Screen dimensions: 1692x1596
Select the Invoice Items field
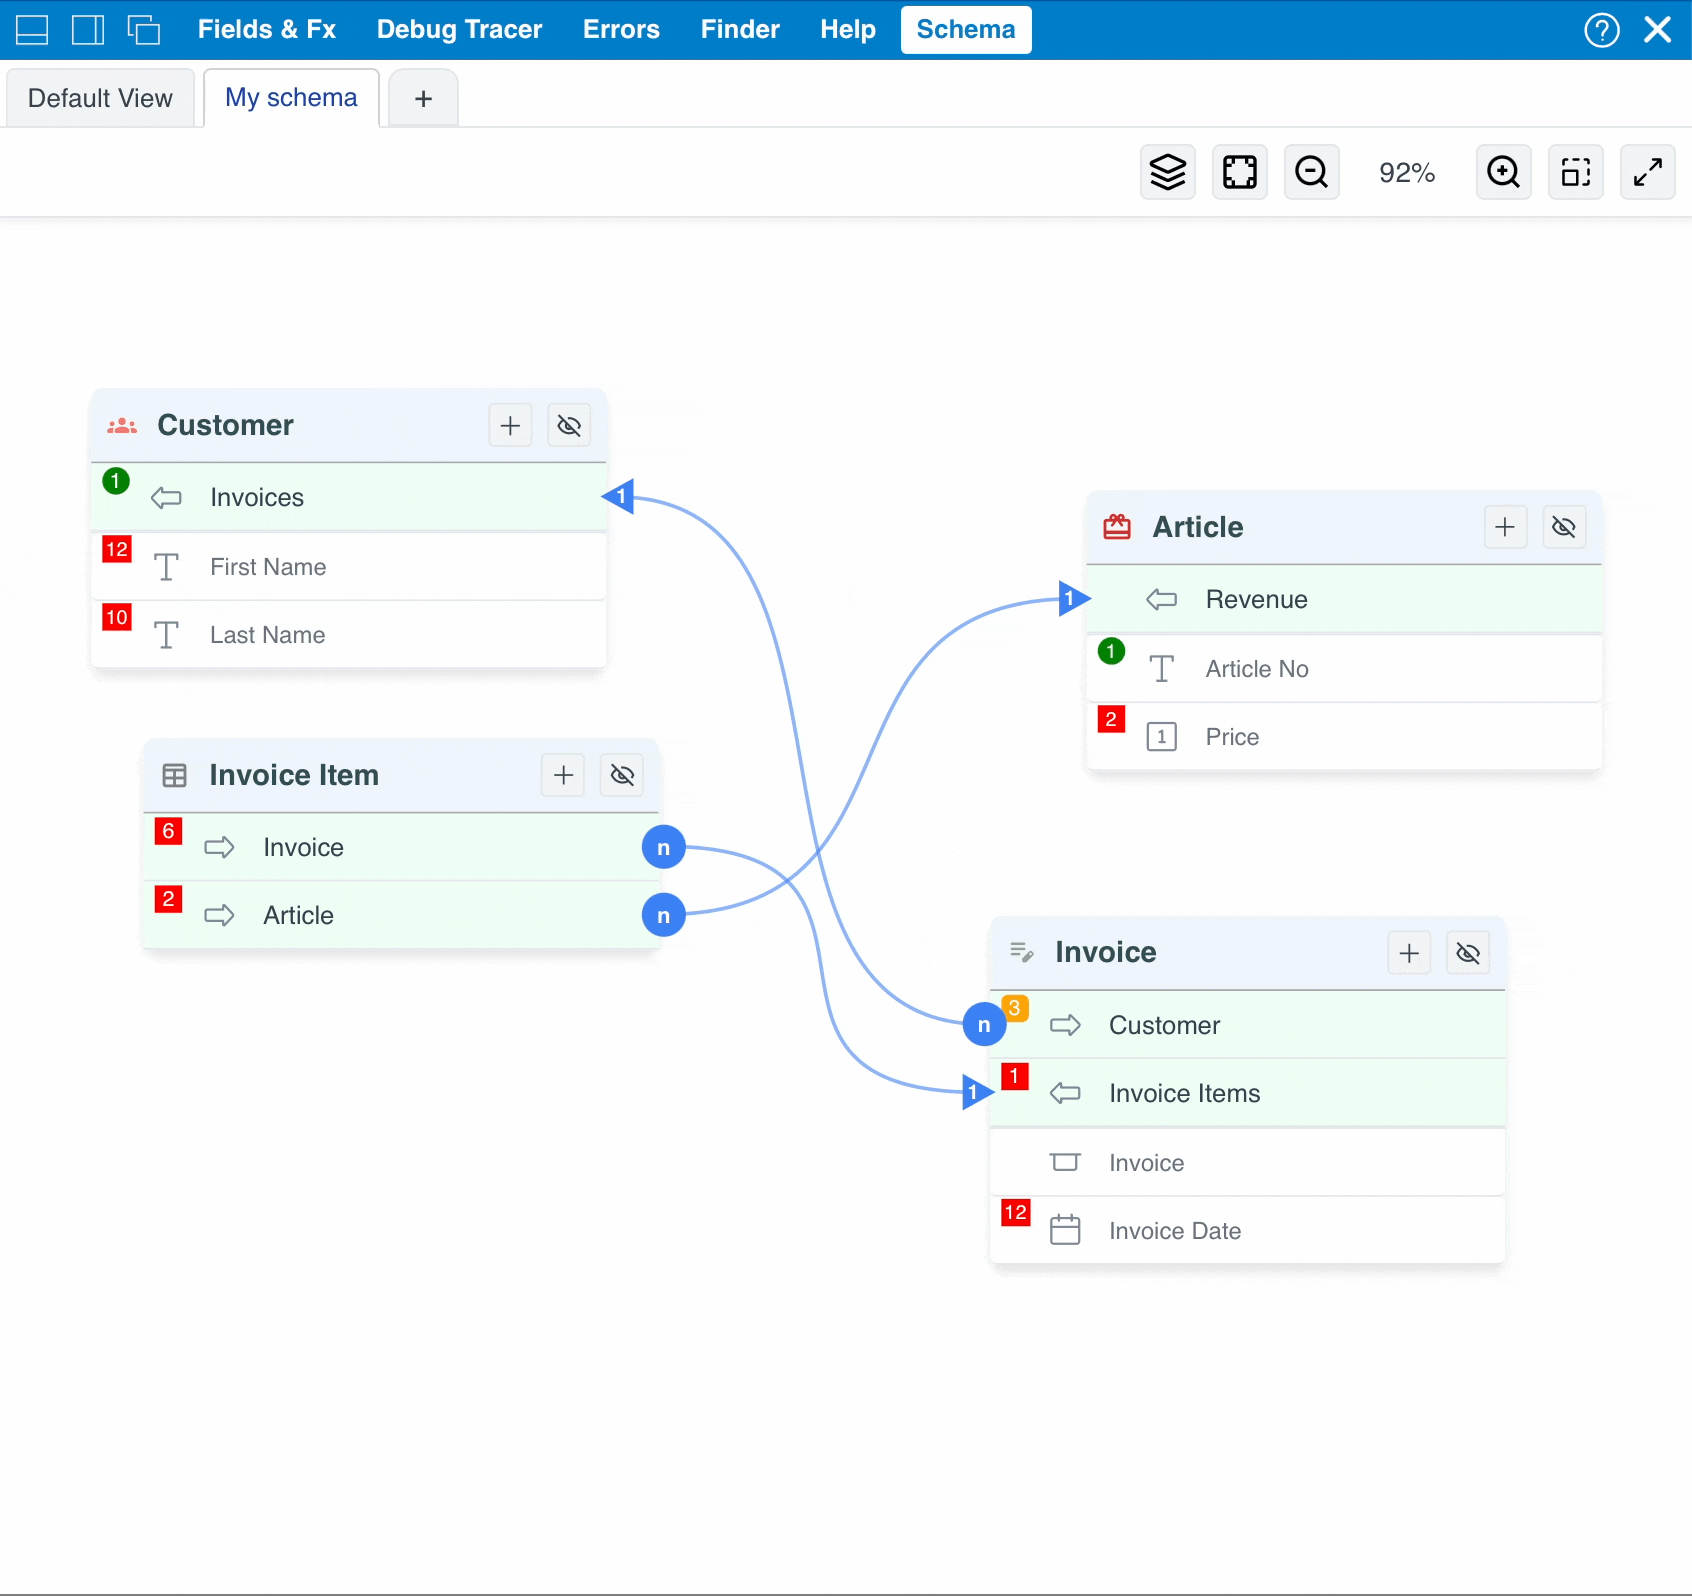1248,1093
